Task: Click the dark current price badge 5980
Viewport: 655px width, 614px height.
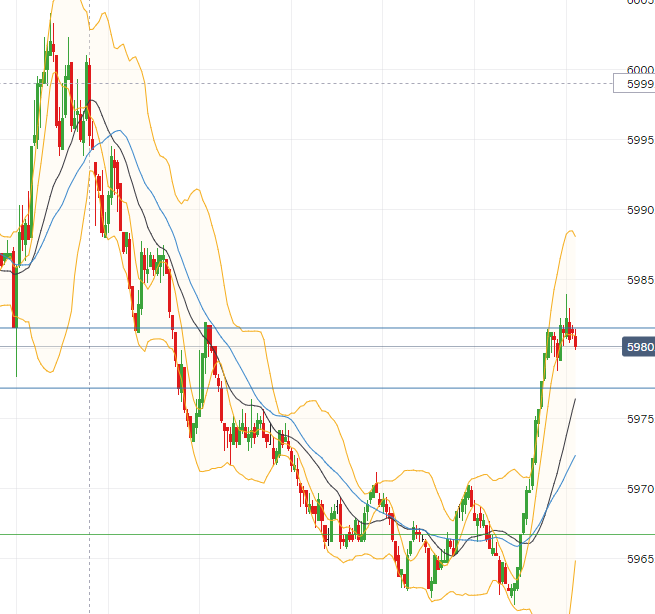Action: (x=639, y=347)
